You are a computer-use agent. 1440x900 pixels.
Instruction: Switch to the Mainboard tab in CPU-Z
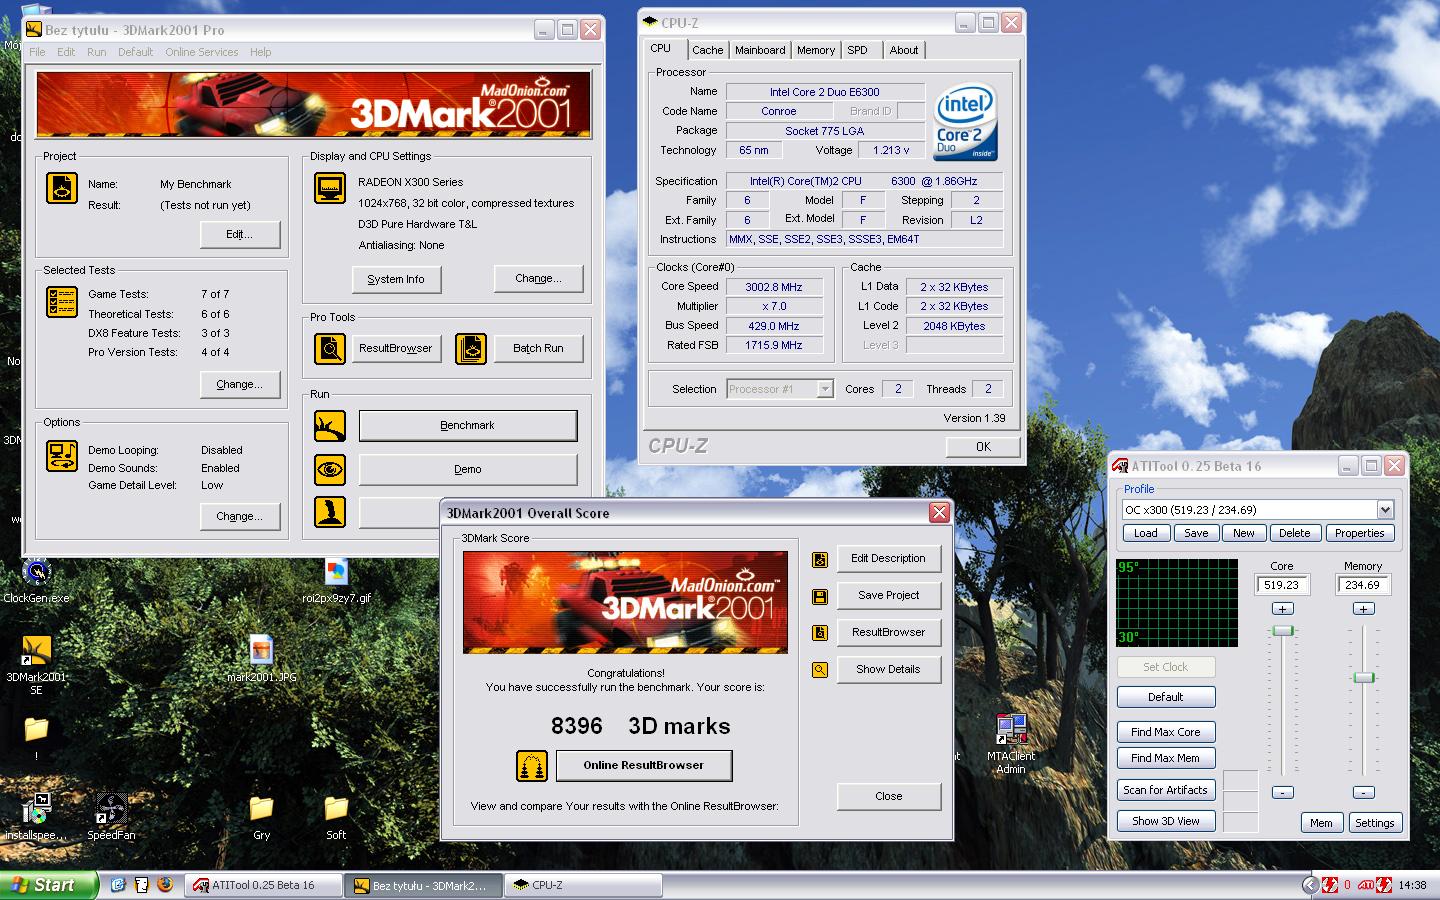[x=760, y=50]
